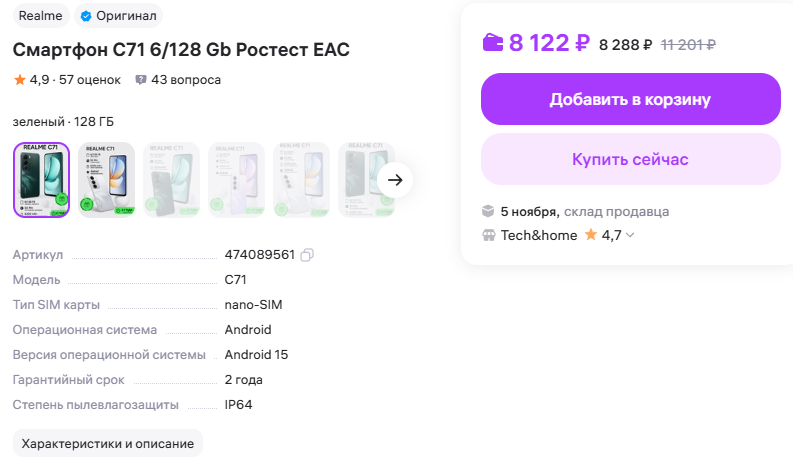Click the delivery box icon near 5 ноября
Screen dimensions: 793x465
point(488,211)
